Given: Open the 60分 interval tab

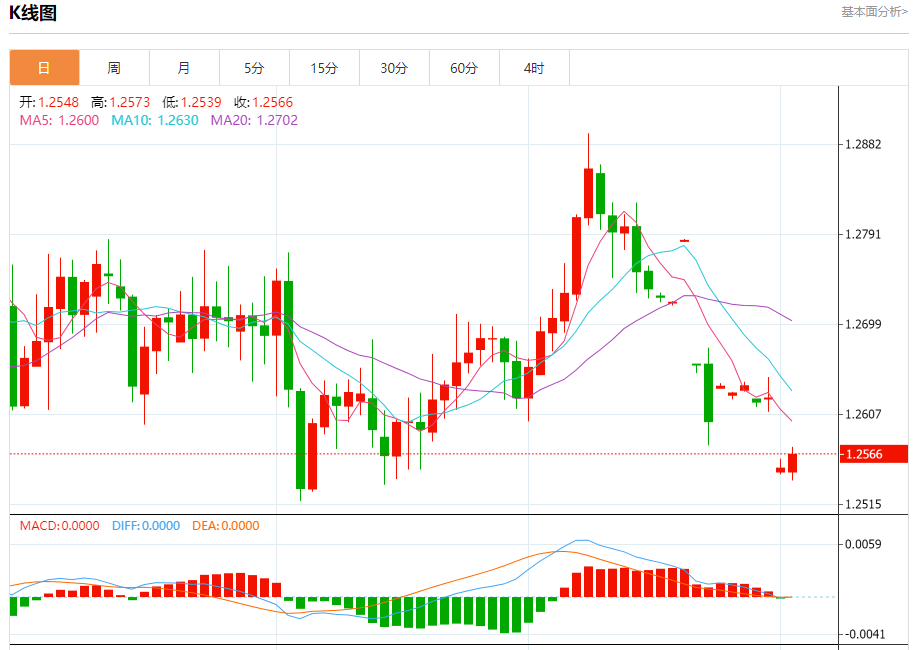Looking at the screenshot, I should point(464,68).
